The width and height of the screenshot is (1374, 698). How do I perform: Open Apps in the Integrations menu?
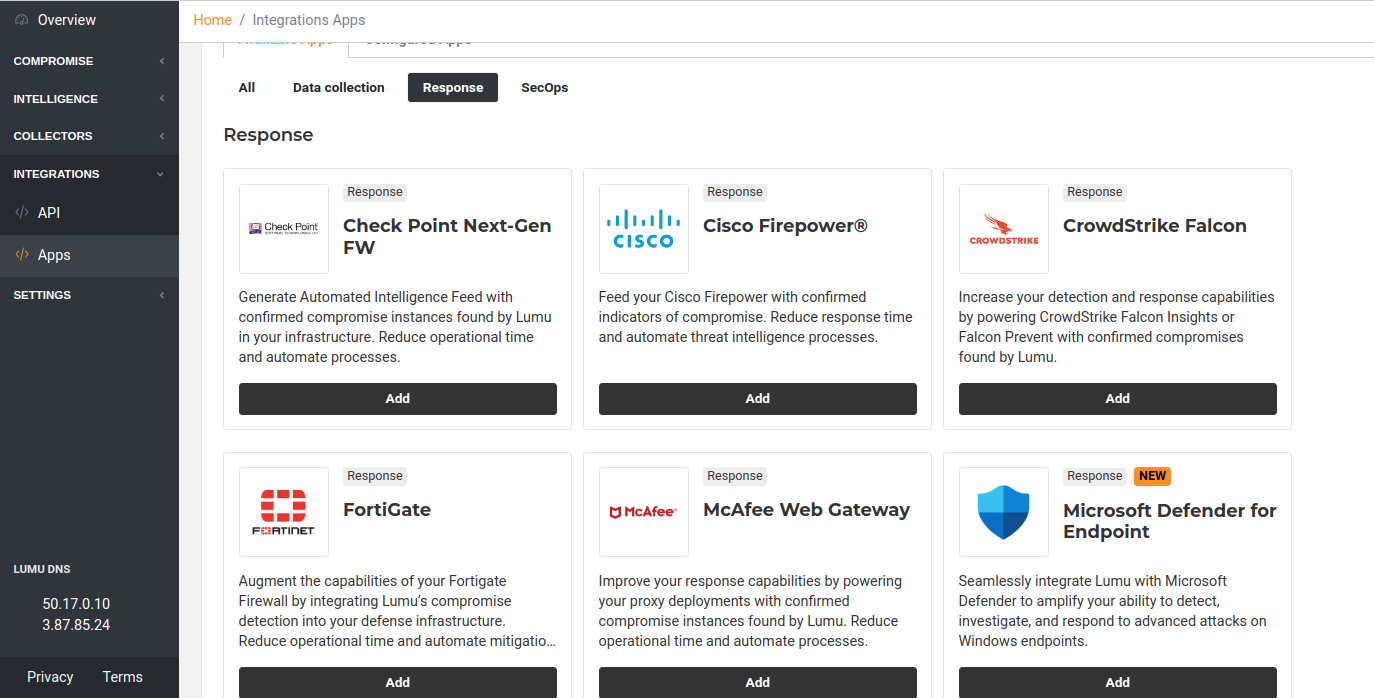point(54,255)
